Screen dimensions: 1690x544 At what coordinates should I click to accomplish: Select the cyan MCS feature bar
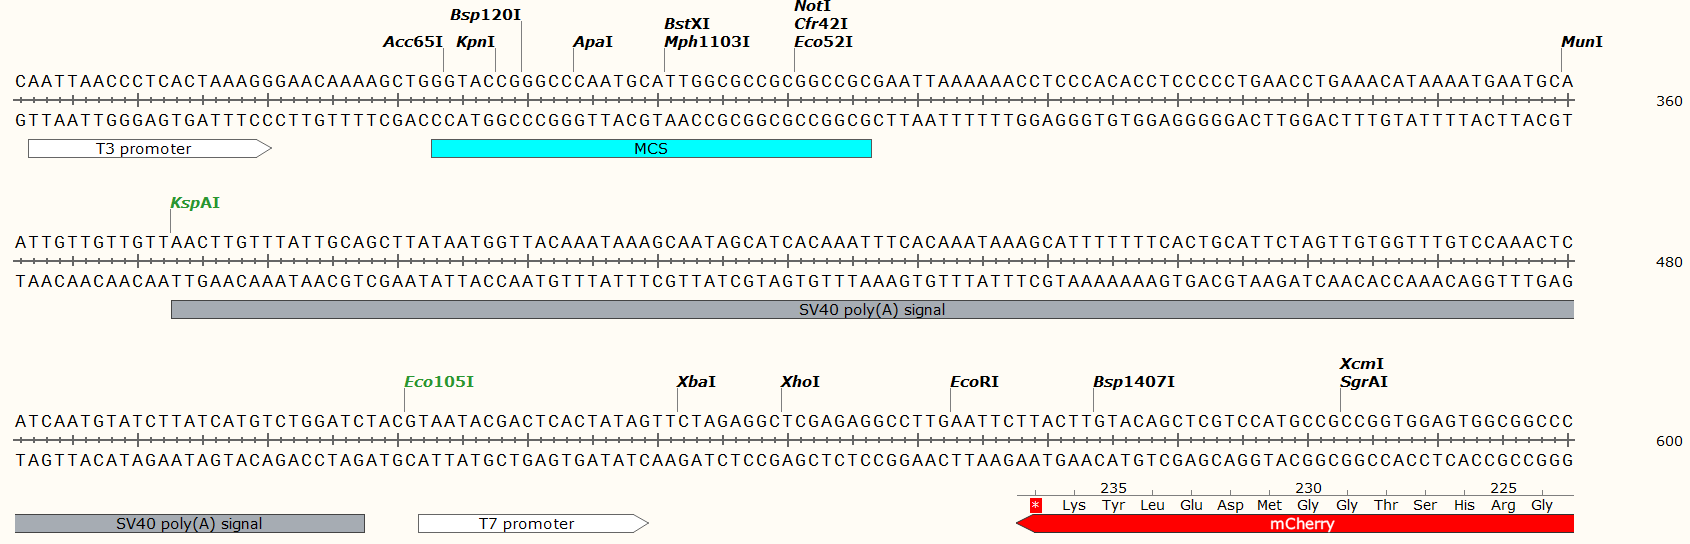650,149
